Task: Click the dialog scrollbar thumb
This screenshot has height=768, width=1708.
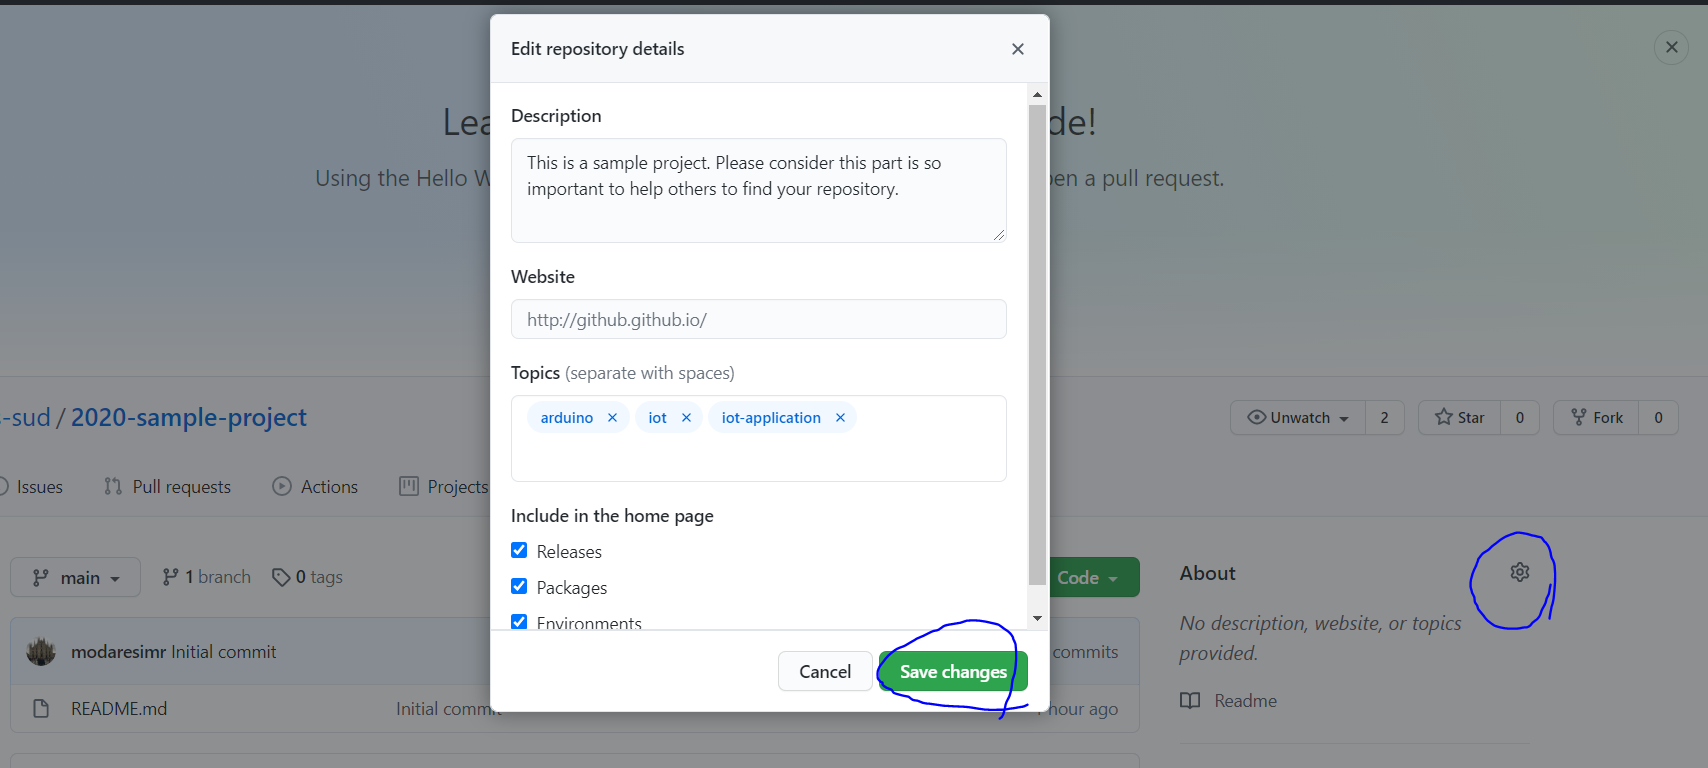Action: (x=1037, y=344)
